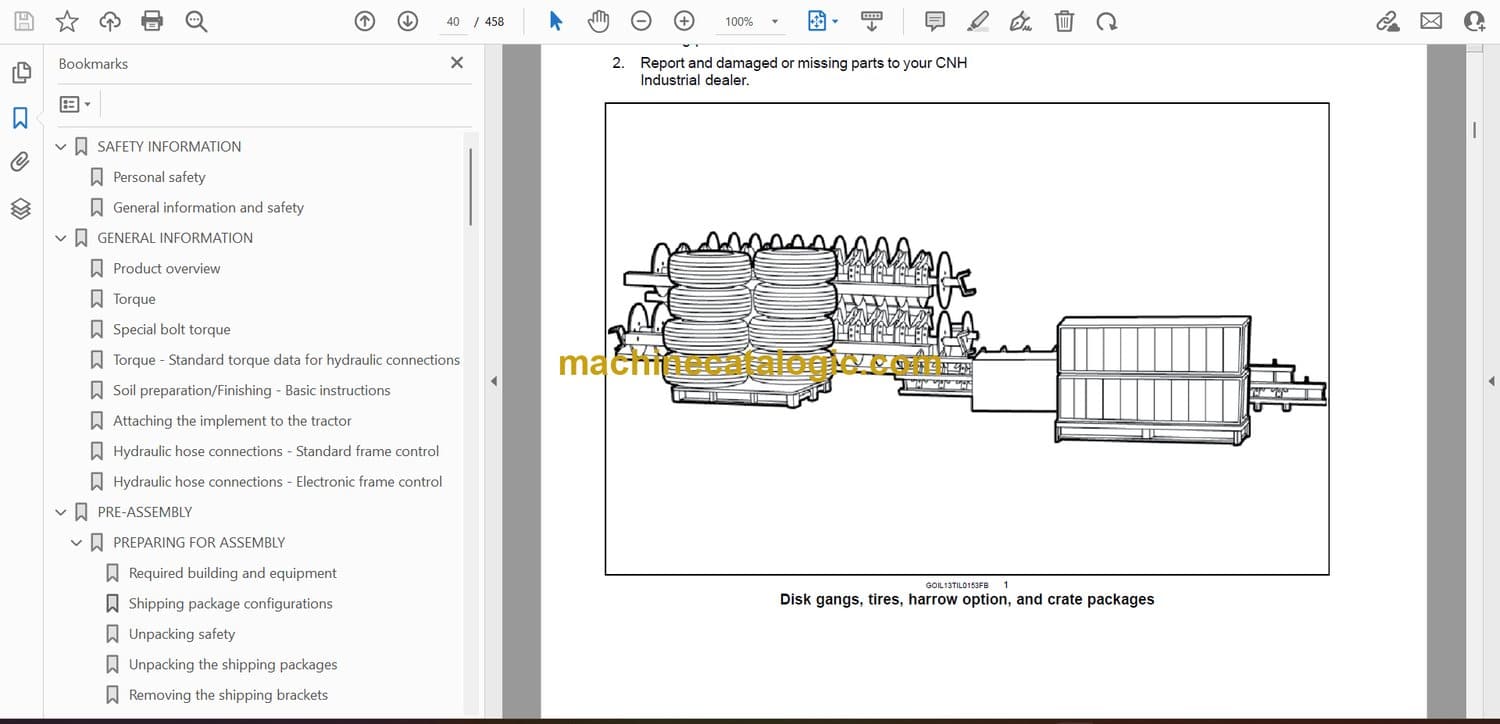Screen dimensions: 1500x724
Task: Open the Attachments panel paperclip icon
Action: (20, 162)
